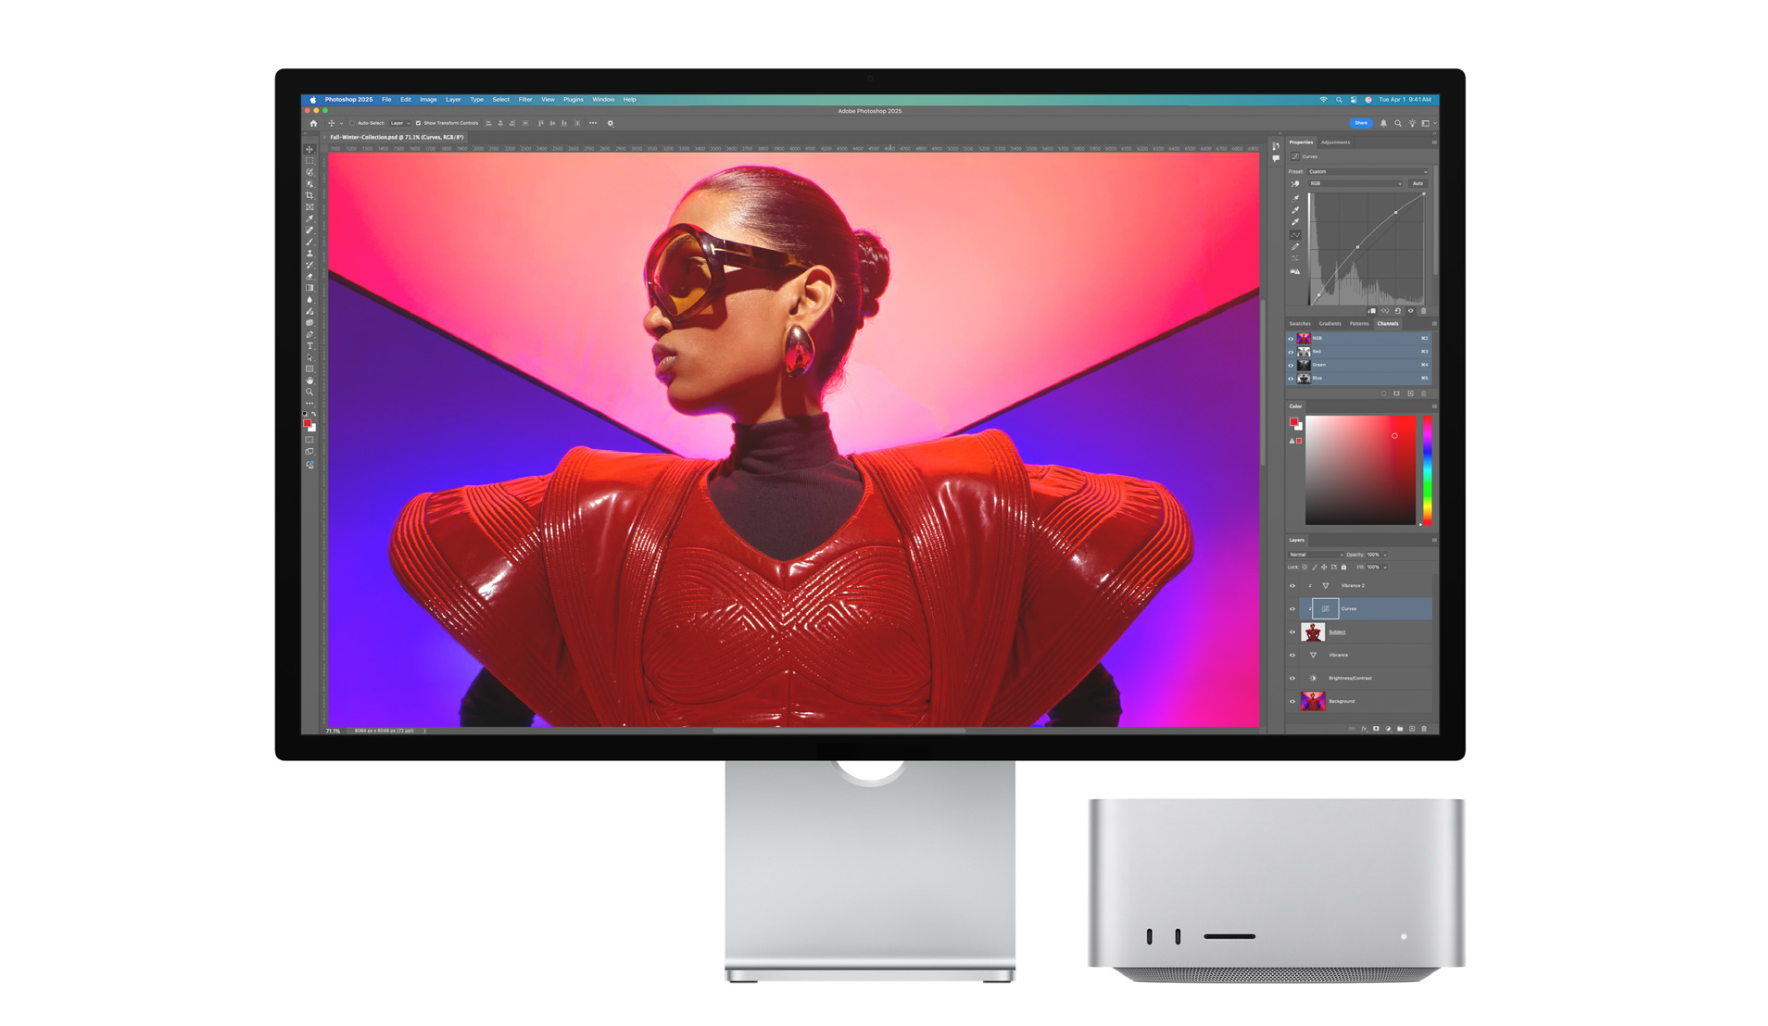Uncheck Show Transform Controls checkbox
1768x1026 pixels.
[418, 124]
